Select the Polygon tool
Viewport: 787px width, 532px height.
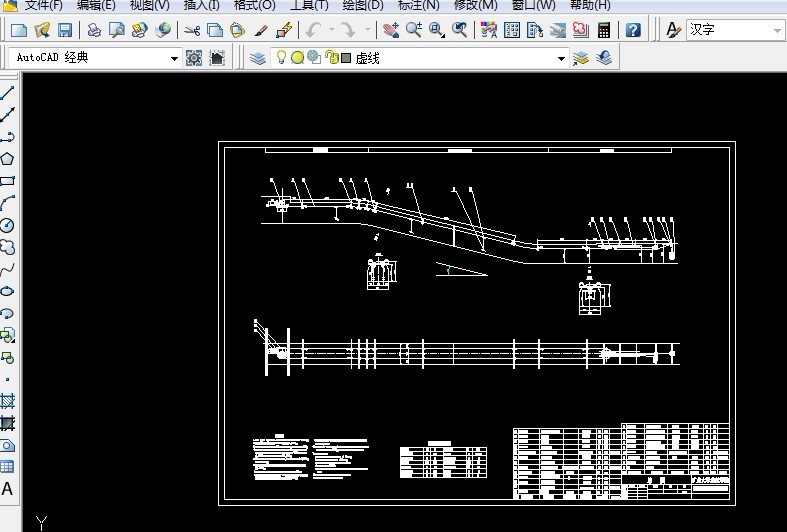(8, 159)
